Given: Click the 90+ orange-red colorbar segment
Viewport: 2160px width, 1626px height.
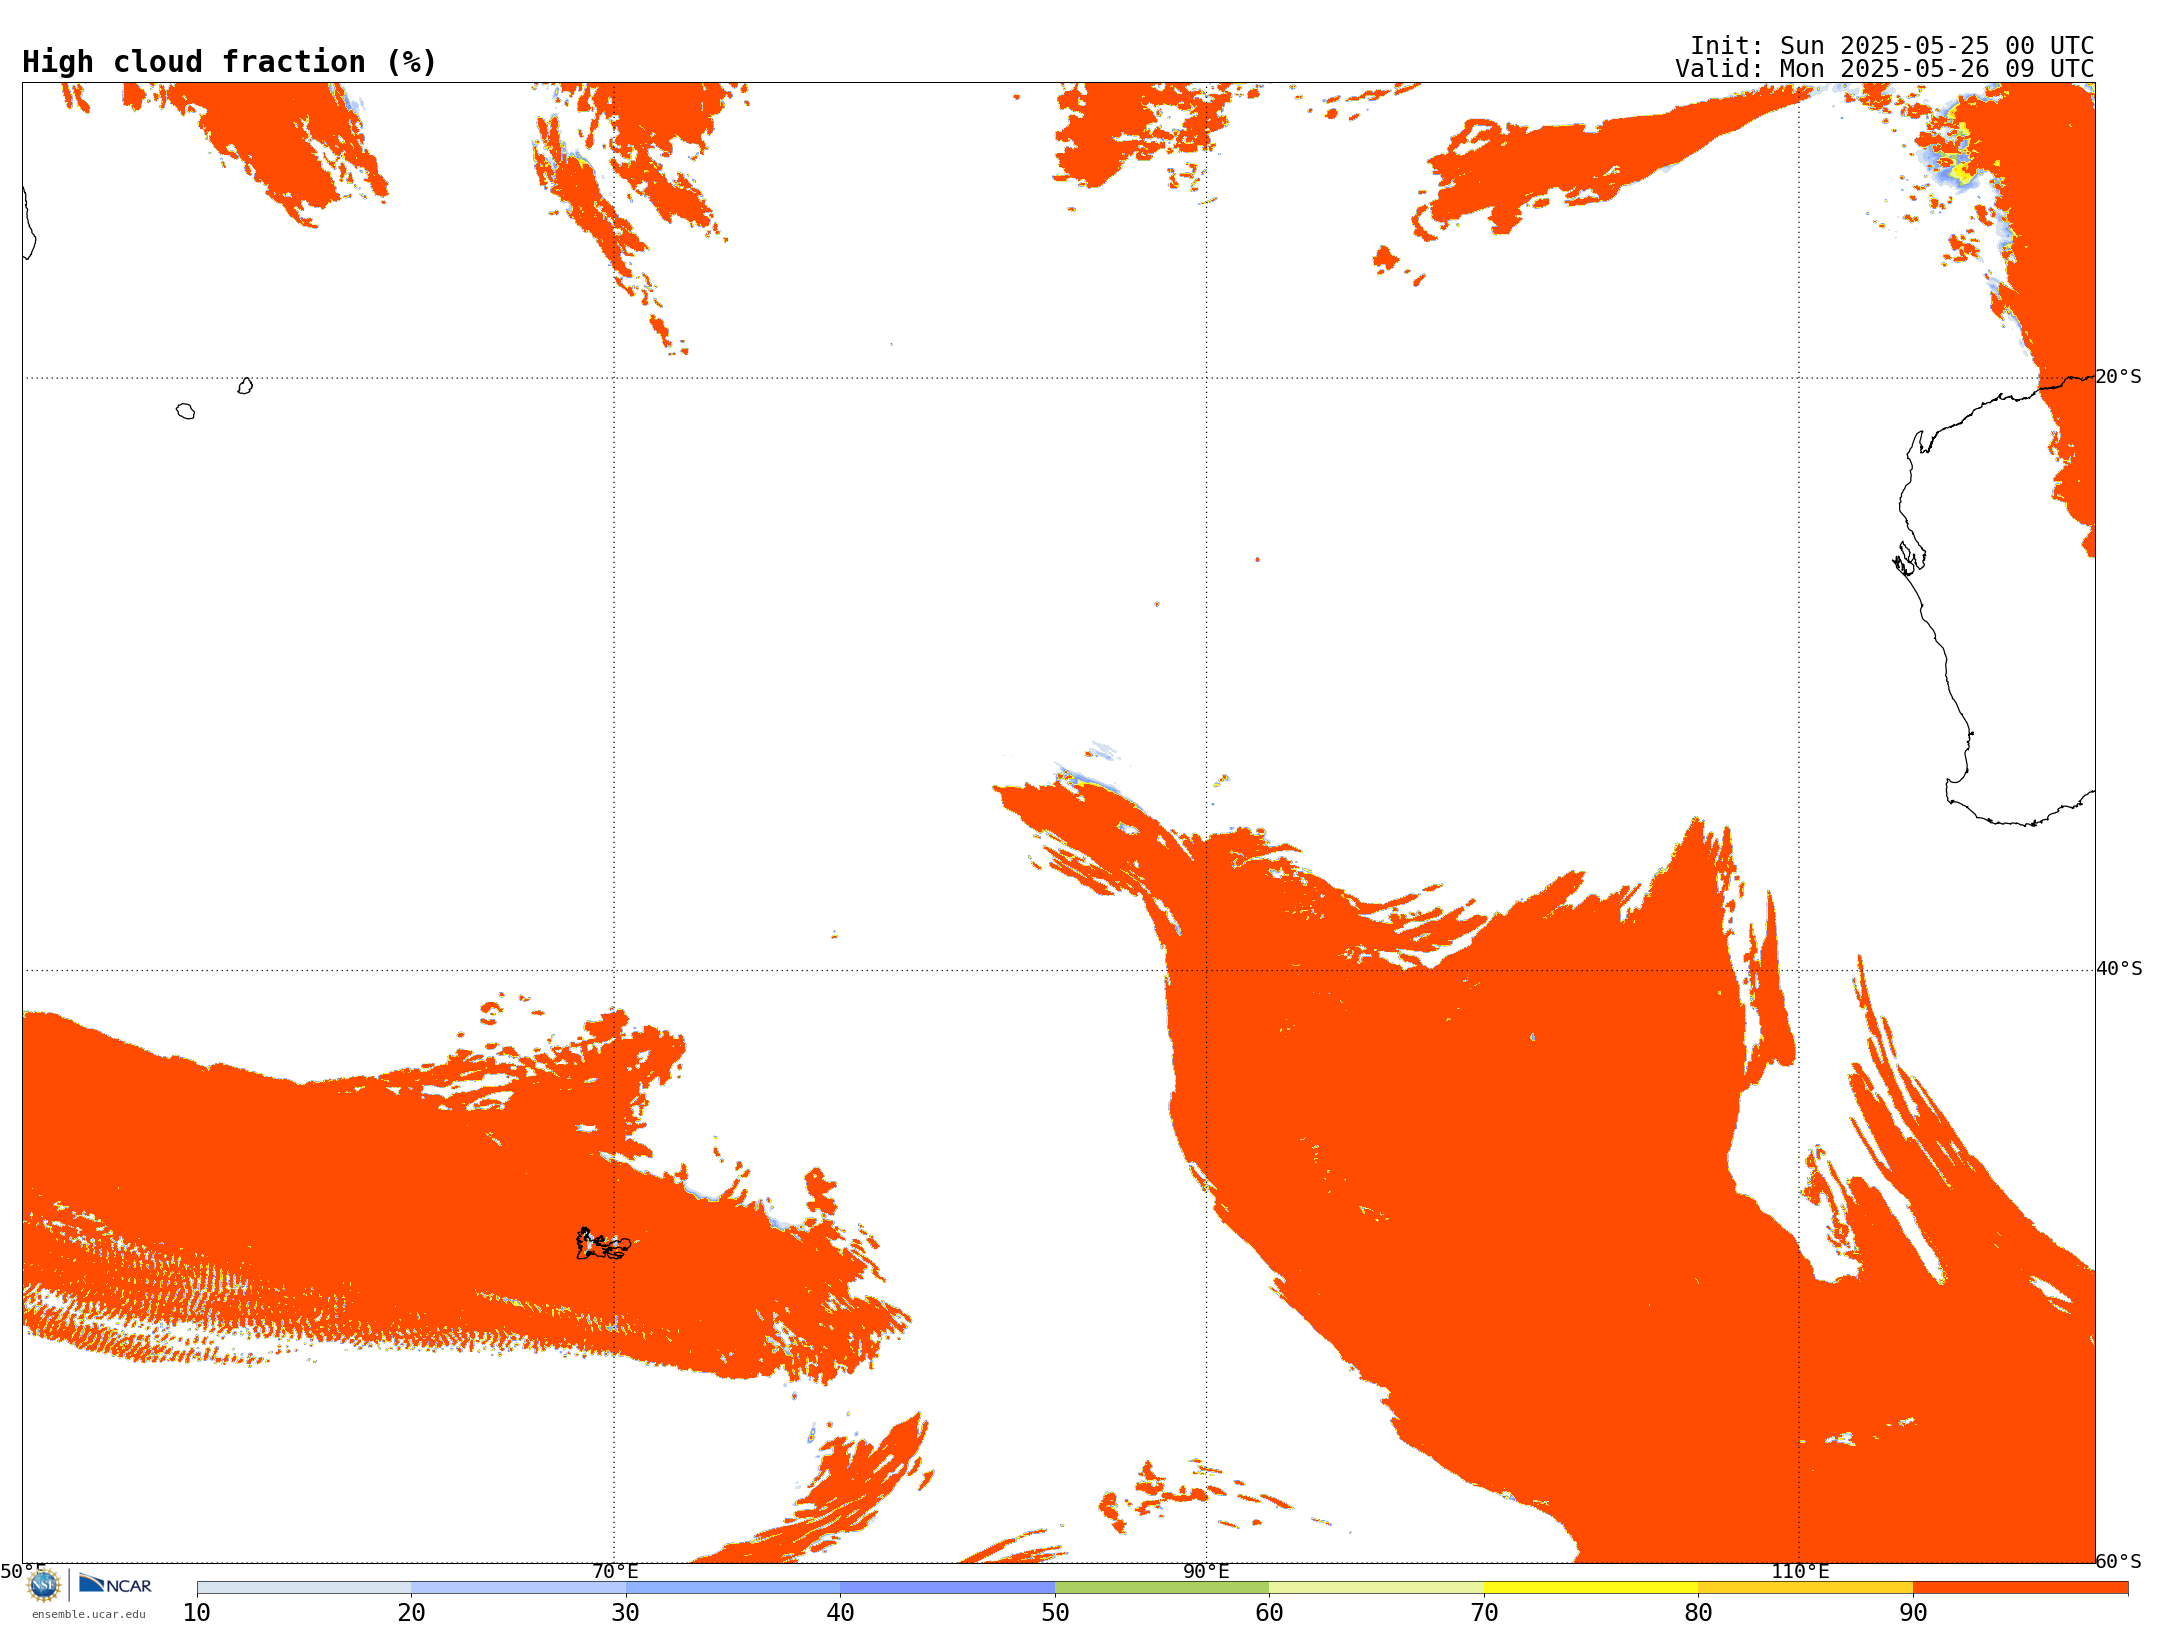Looking at the screenshot, I should click(x=2020, y=1588).
